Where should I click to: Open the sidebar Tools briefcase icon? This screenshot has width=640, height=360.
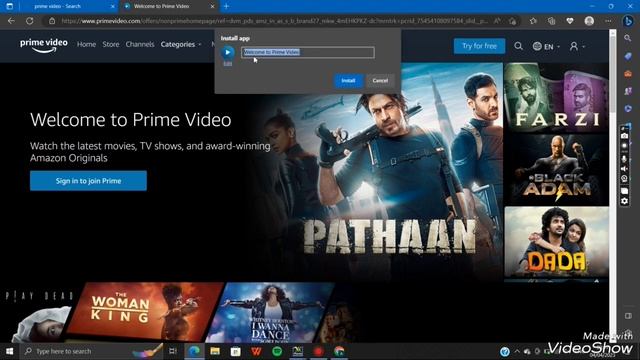pyautogui.click(x=628, y=74)
